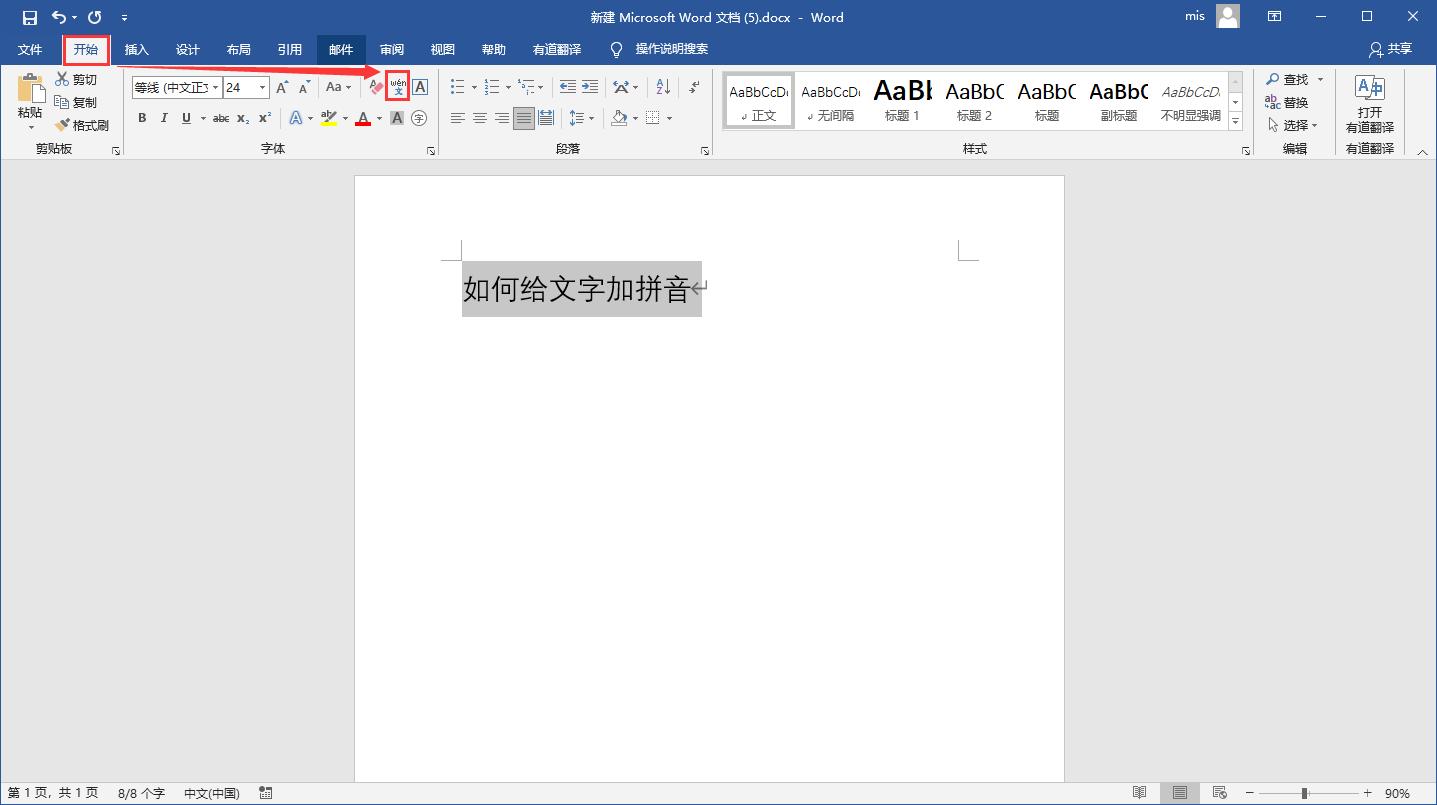Sort the paragraph with A-Z icon
The height and width of the screenshot is (805, 1437).
pyautogui.click(x=661, y=87)
